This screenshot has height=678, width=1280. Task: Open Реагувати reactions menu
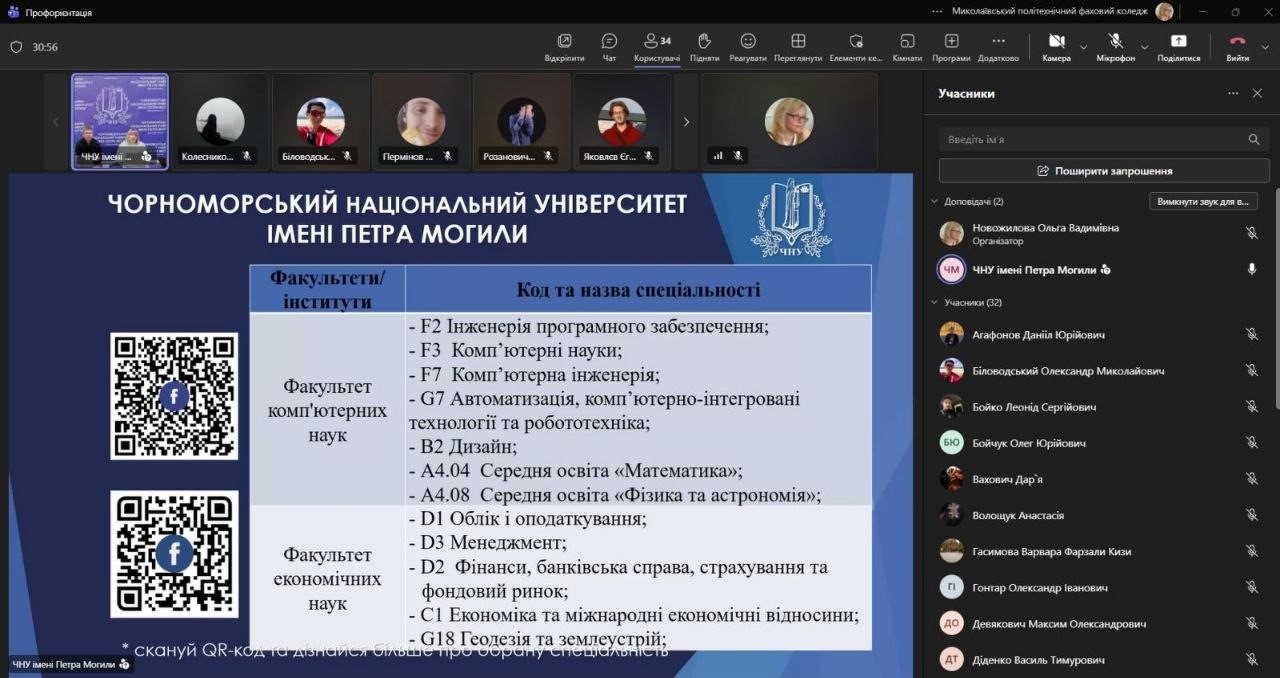point(747,46)
